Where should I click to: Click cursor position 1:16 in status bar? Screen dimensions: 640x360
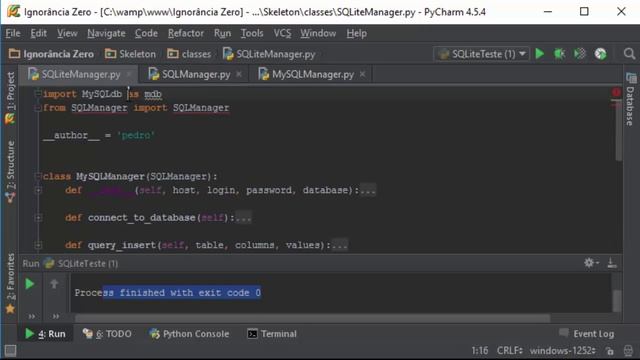click(480, 351)
